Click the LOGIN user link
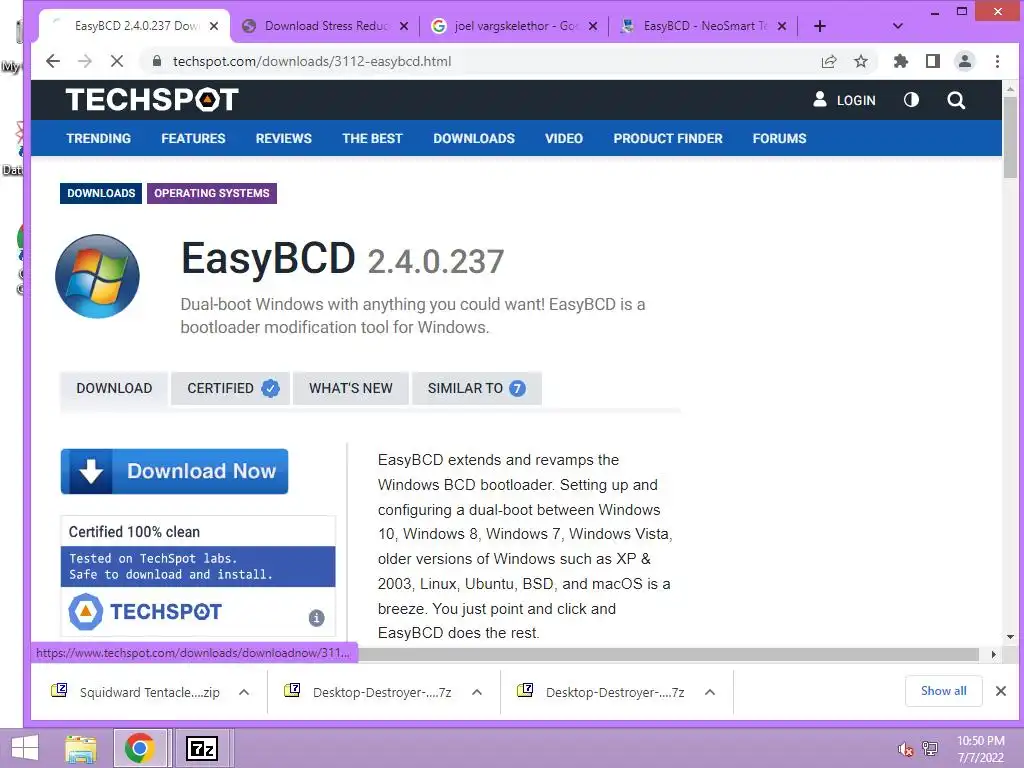1024x768 pixels. click(844, 100)
